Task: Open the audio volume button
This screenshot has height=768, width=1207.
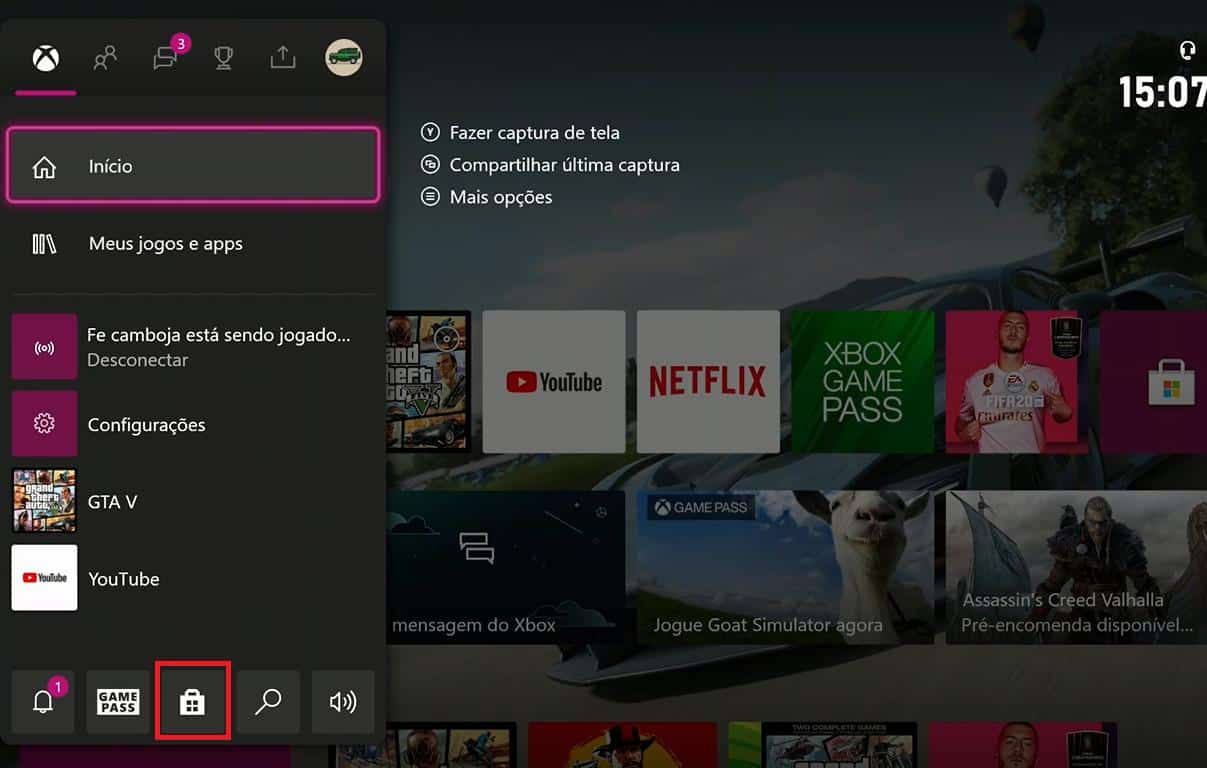Action: pyautogui.click(x=343, y=702)
